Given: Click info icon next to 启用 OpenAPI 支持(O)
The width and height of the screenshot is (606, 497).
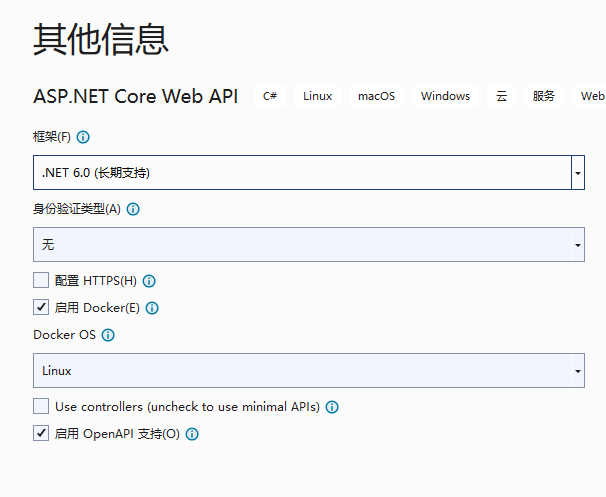Looking at the screenshot, I should (x=192, y=434).
